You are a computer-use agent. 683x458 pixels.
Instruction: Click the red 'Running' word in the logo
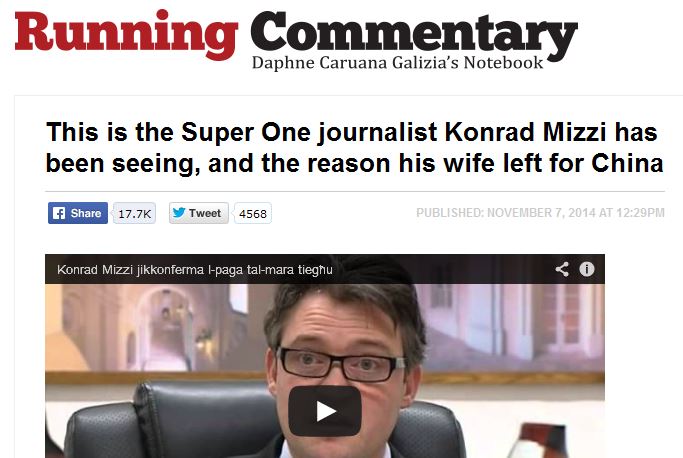pos(126,34)
